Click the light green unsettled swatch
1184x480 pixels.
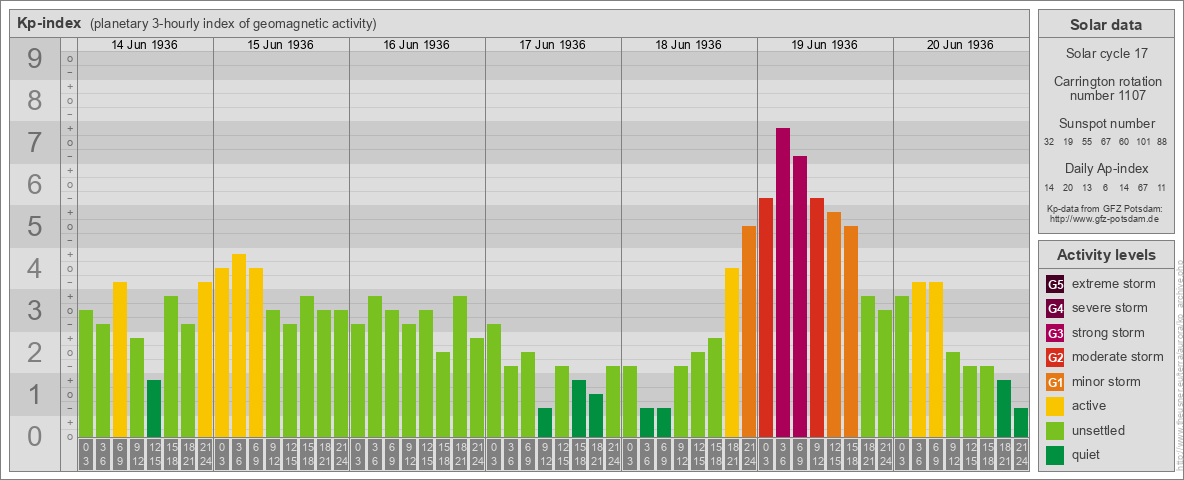pyautogui.click(x=1055, y=430)
